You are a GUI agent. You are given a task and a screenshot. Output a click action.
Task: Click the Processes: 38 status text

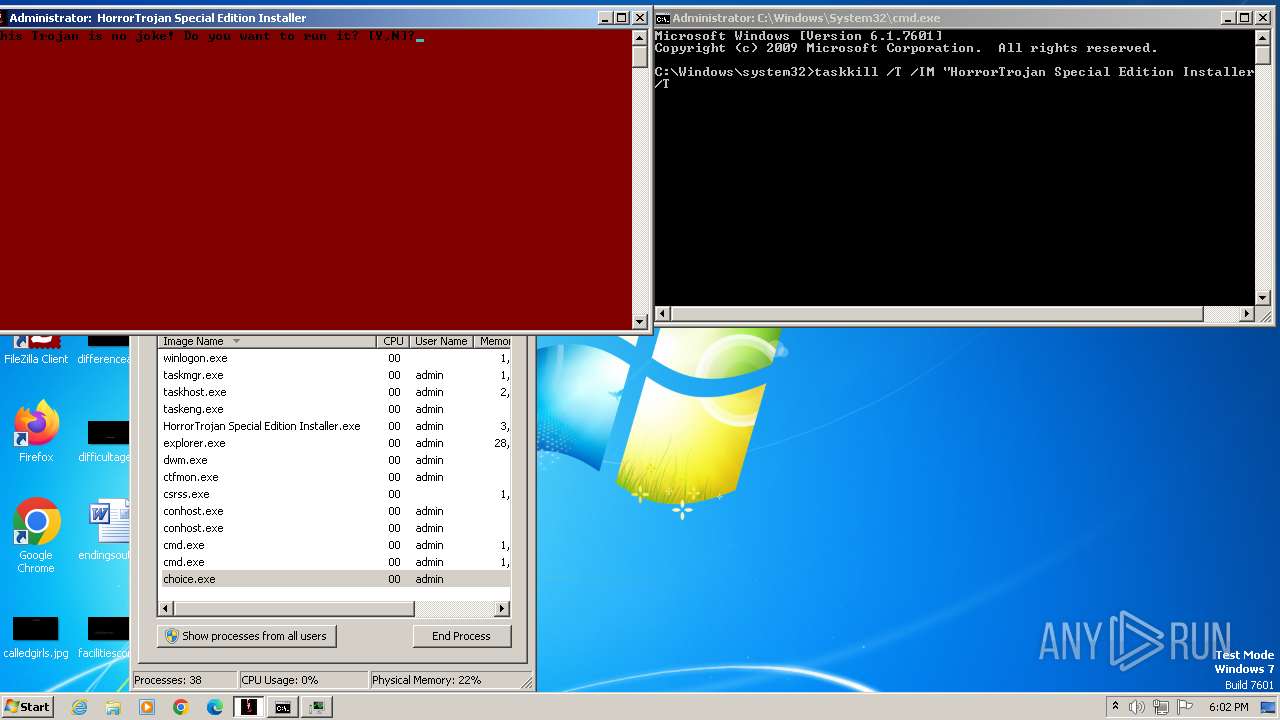167,680
